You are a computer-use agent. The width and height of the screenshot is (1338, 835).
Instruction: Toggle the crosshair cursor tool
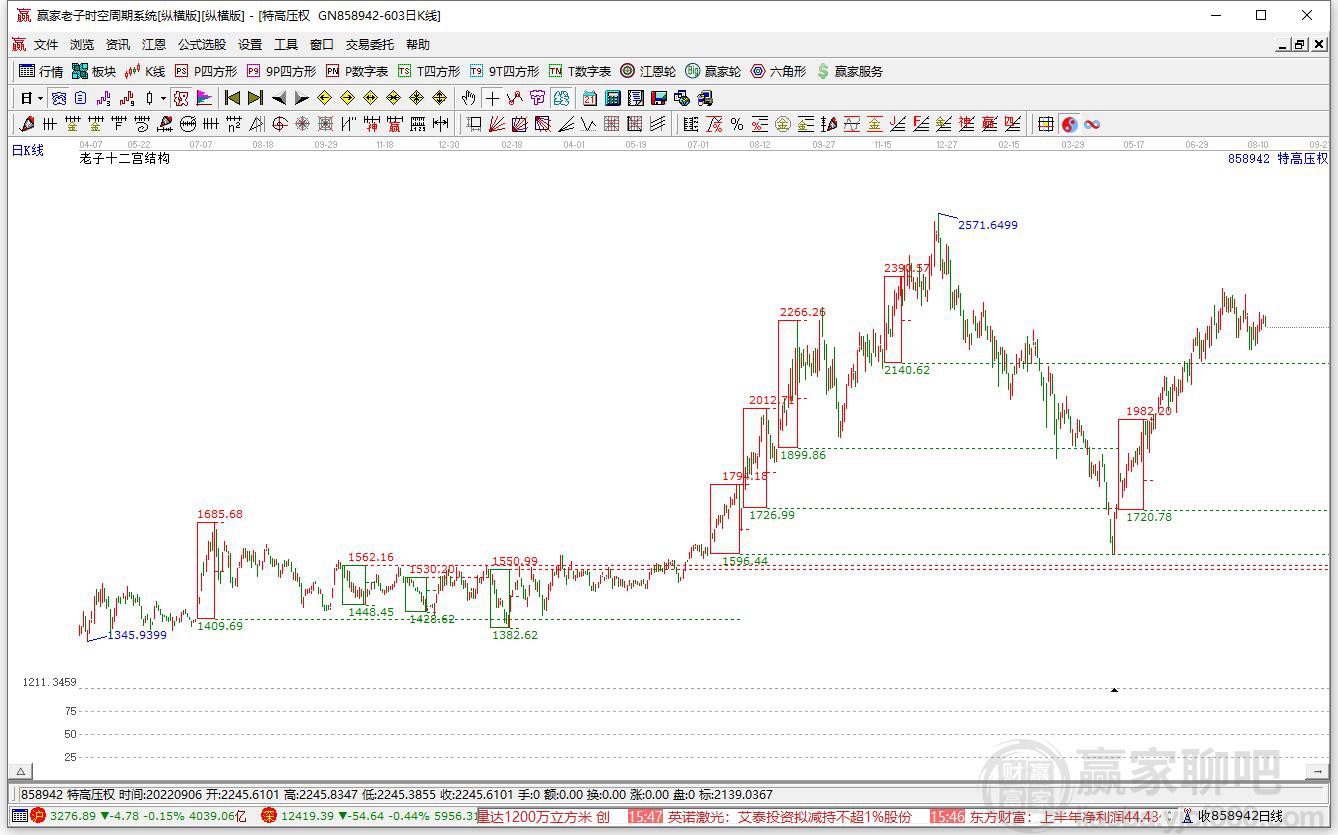click(x=492, y=98)
